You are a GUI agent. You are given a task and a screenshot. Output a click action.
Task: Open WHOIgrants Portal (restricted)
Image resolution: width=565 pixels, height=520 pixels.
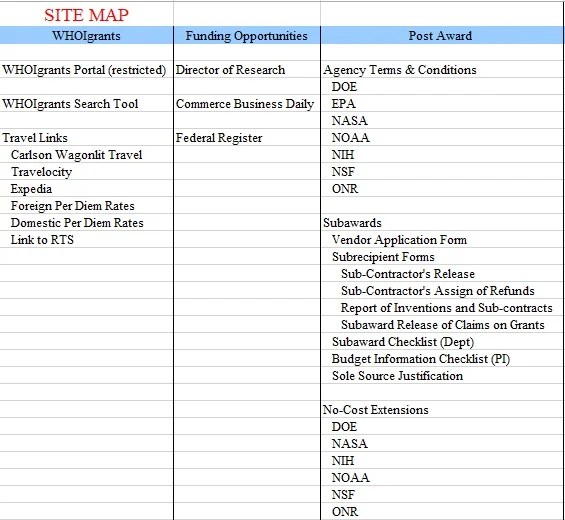coord(84,70)
